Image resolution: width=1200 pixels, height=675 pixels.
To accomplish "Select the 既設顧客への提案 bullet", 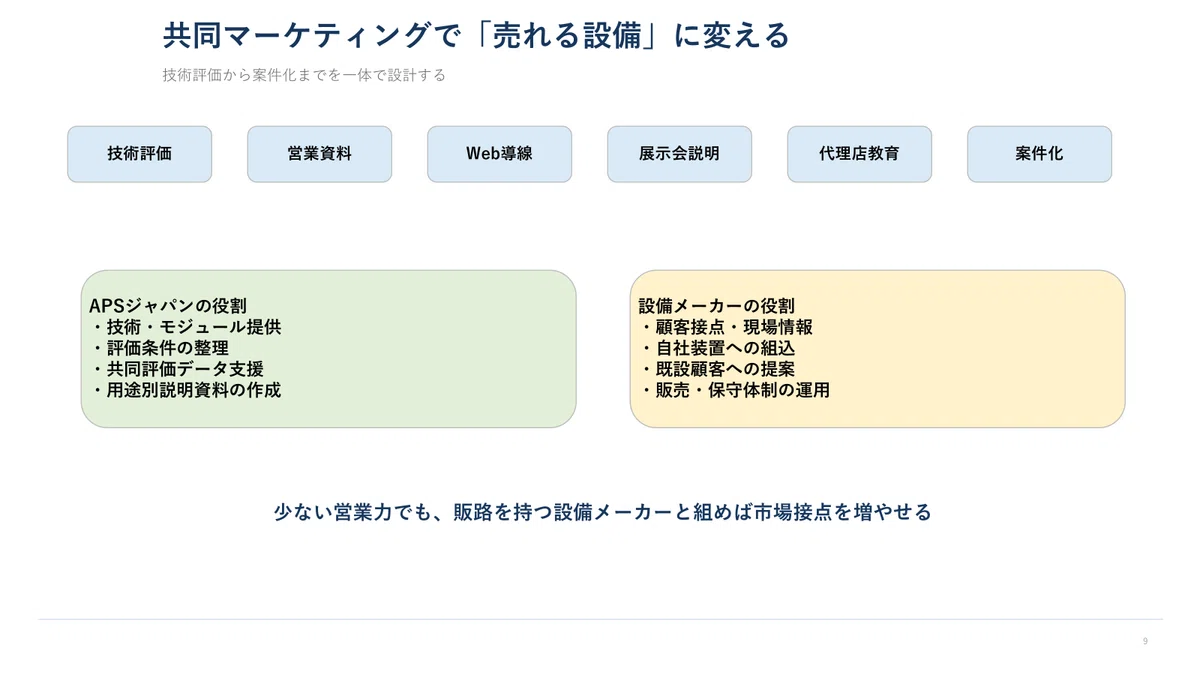I will [x=717, y=369].
